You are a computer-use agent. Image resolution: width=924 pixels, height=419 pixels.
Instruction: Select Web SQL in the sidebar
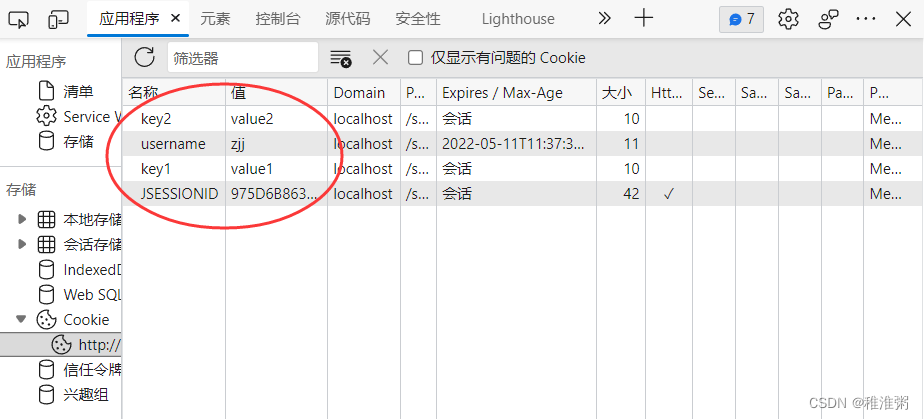point(92,294)
